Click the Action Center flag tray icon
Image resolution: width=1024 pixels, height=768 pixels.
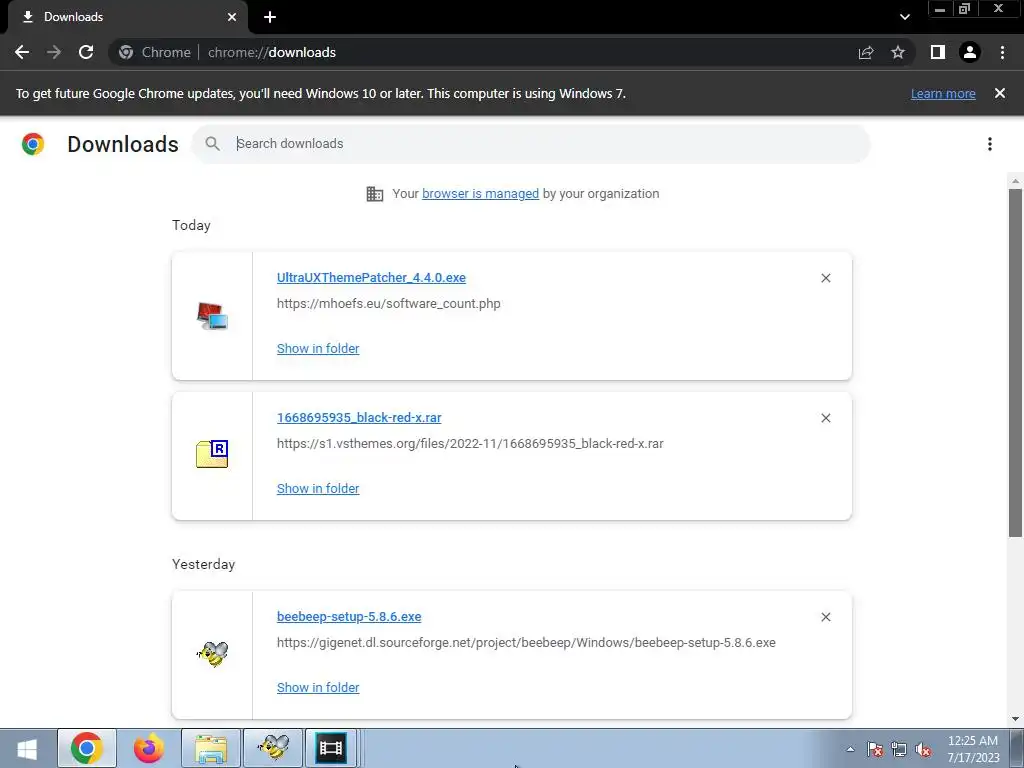tap(875, 750)
